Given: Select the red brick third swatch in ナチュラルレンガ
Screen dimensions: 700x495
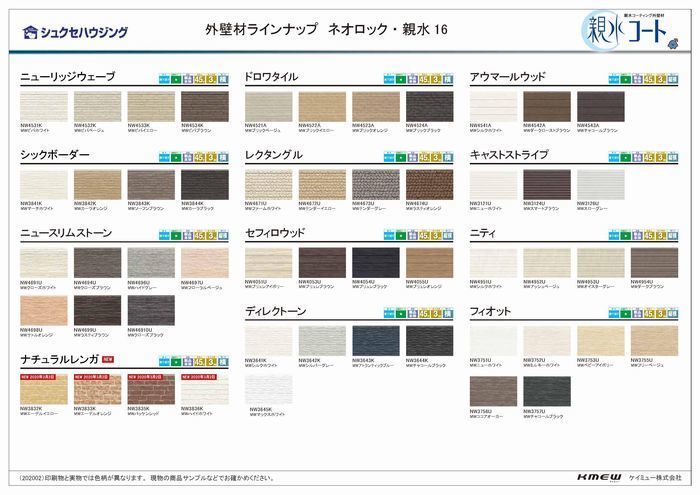Looking at the screenshot, I should [x=151, y=390].
